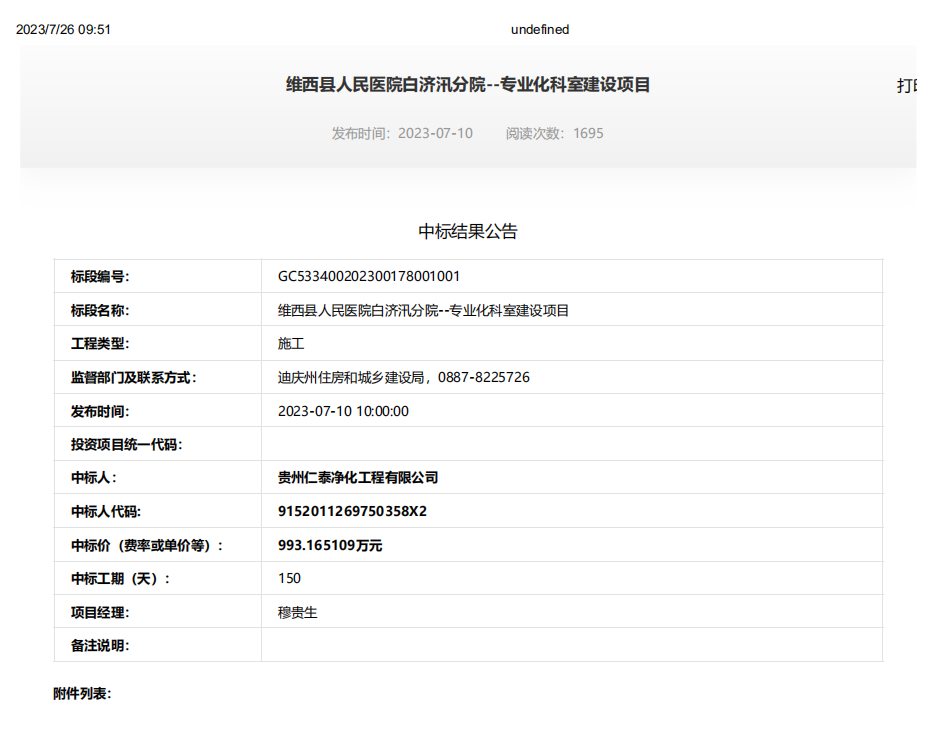Click the 中标结果公告 section heading

pos(468,232)
